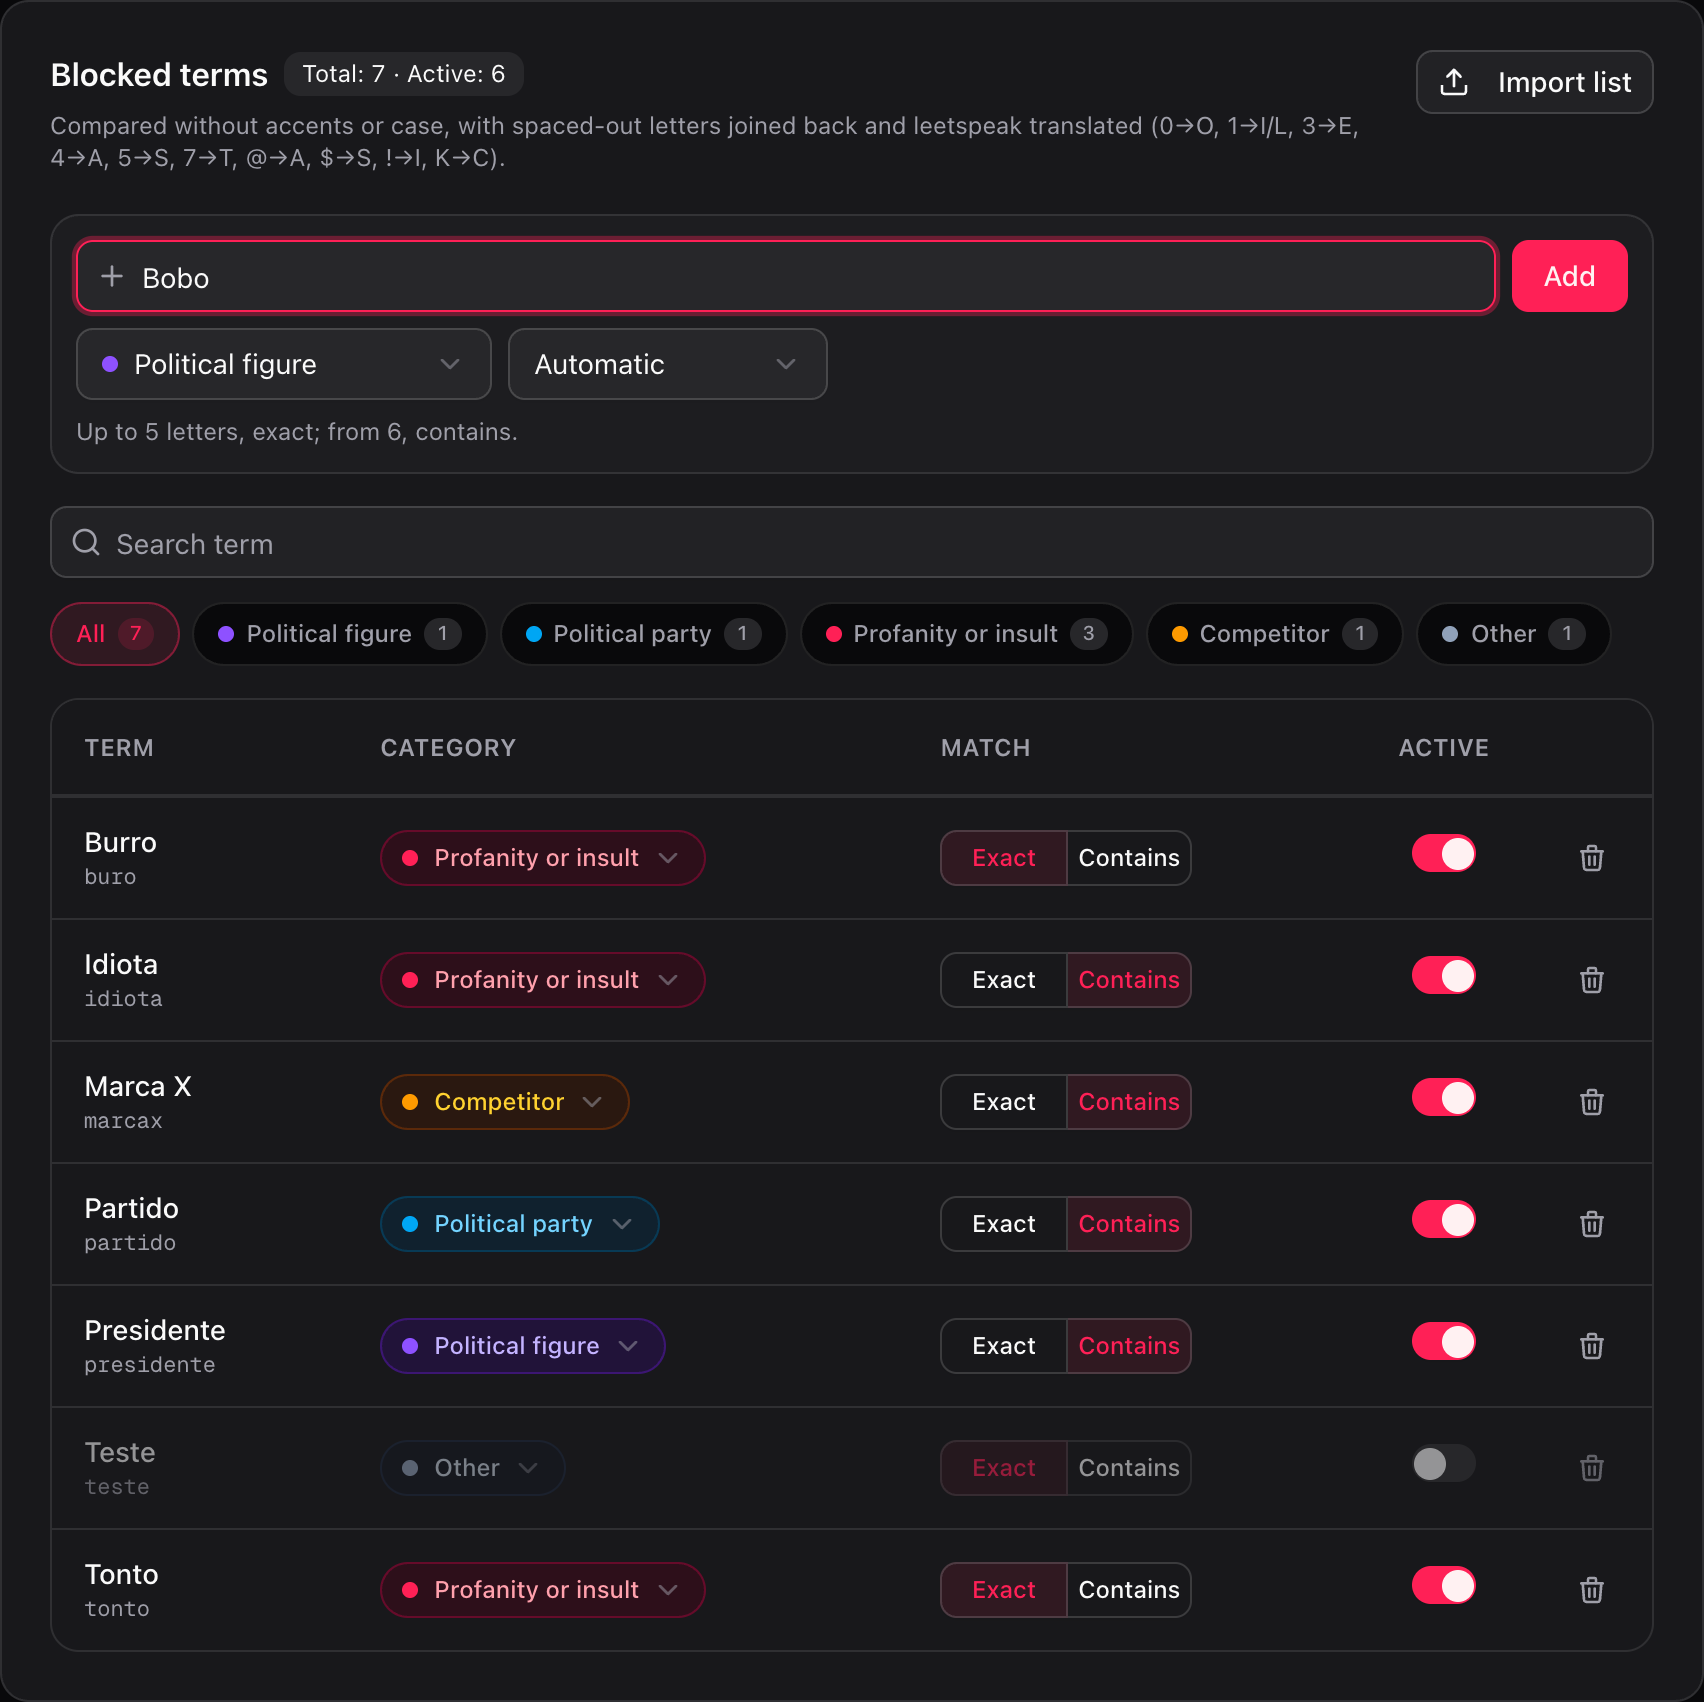1704x1702 pixels.
Task: Click the term name 'Partido'
Action: (x=131, y=1208)
